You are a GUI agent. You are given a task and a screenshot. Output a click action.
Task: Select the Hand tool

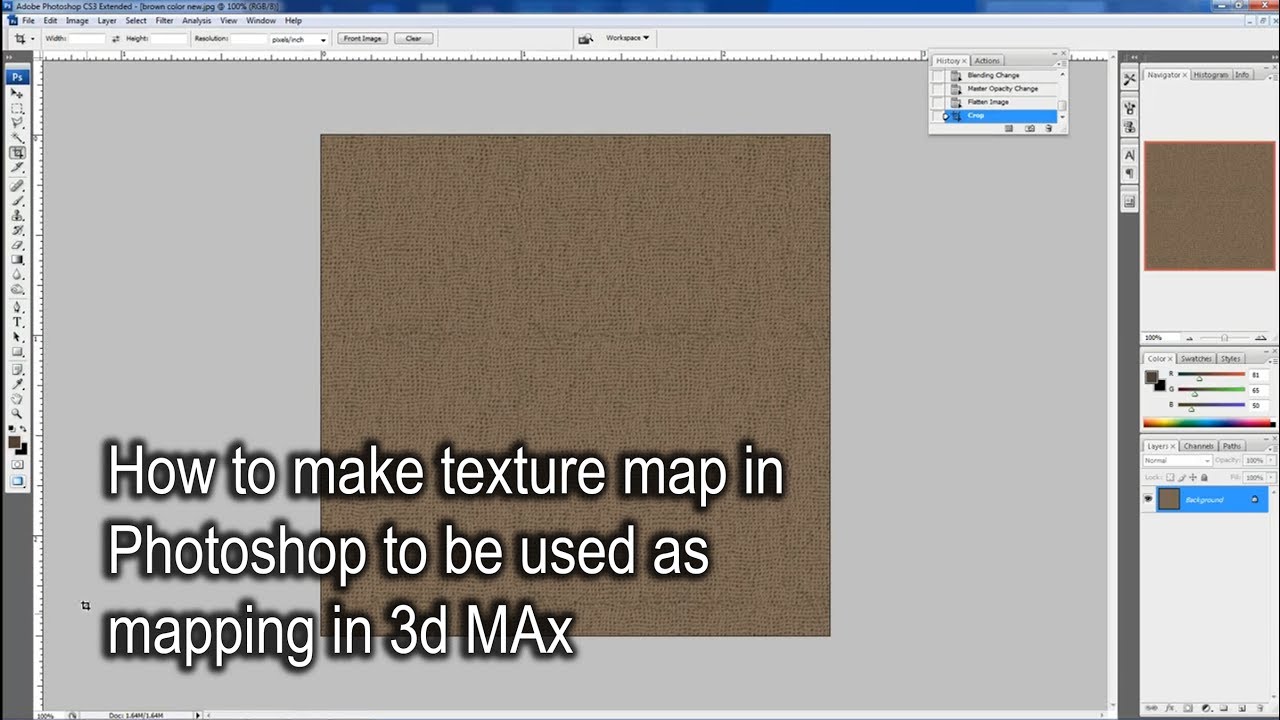coord(18,399)
